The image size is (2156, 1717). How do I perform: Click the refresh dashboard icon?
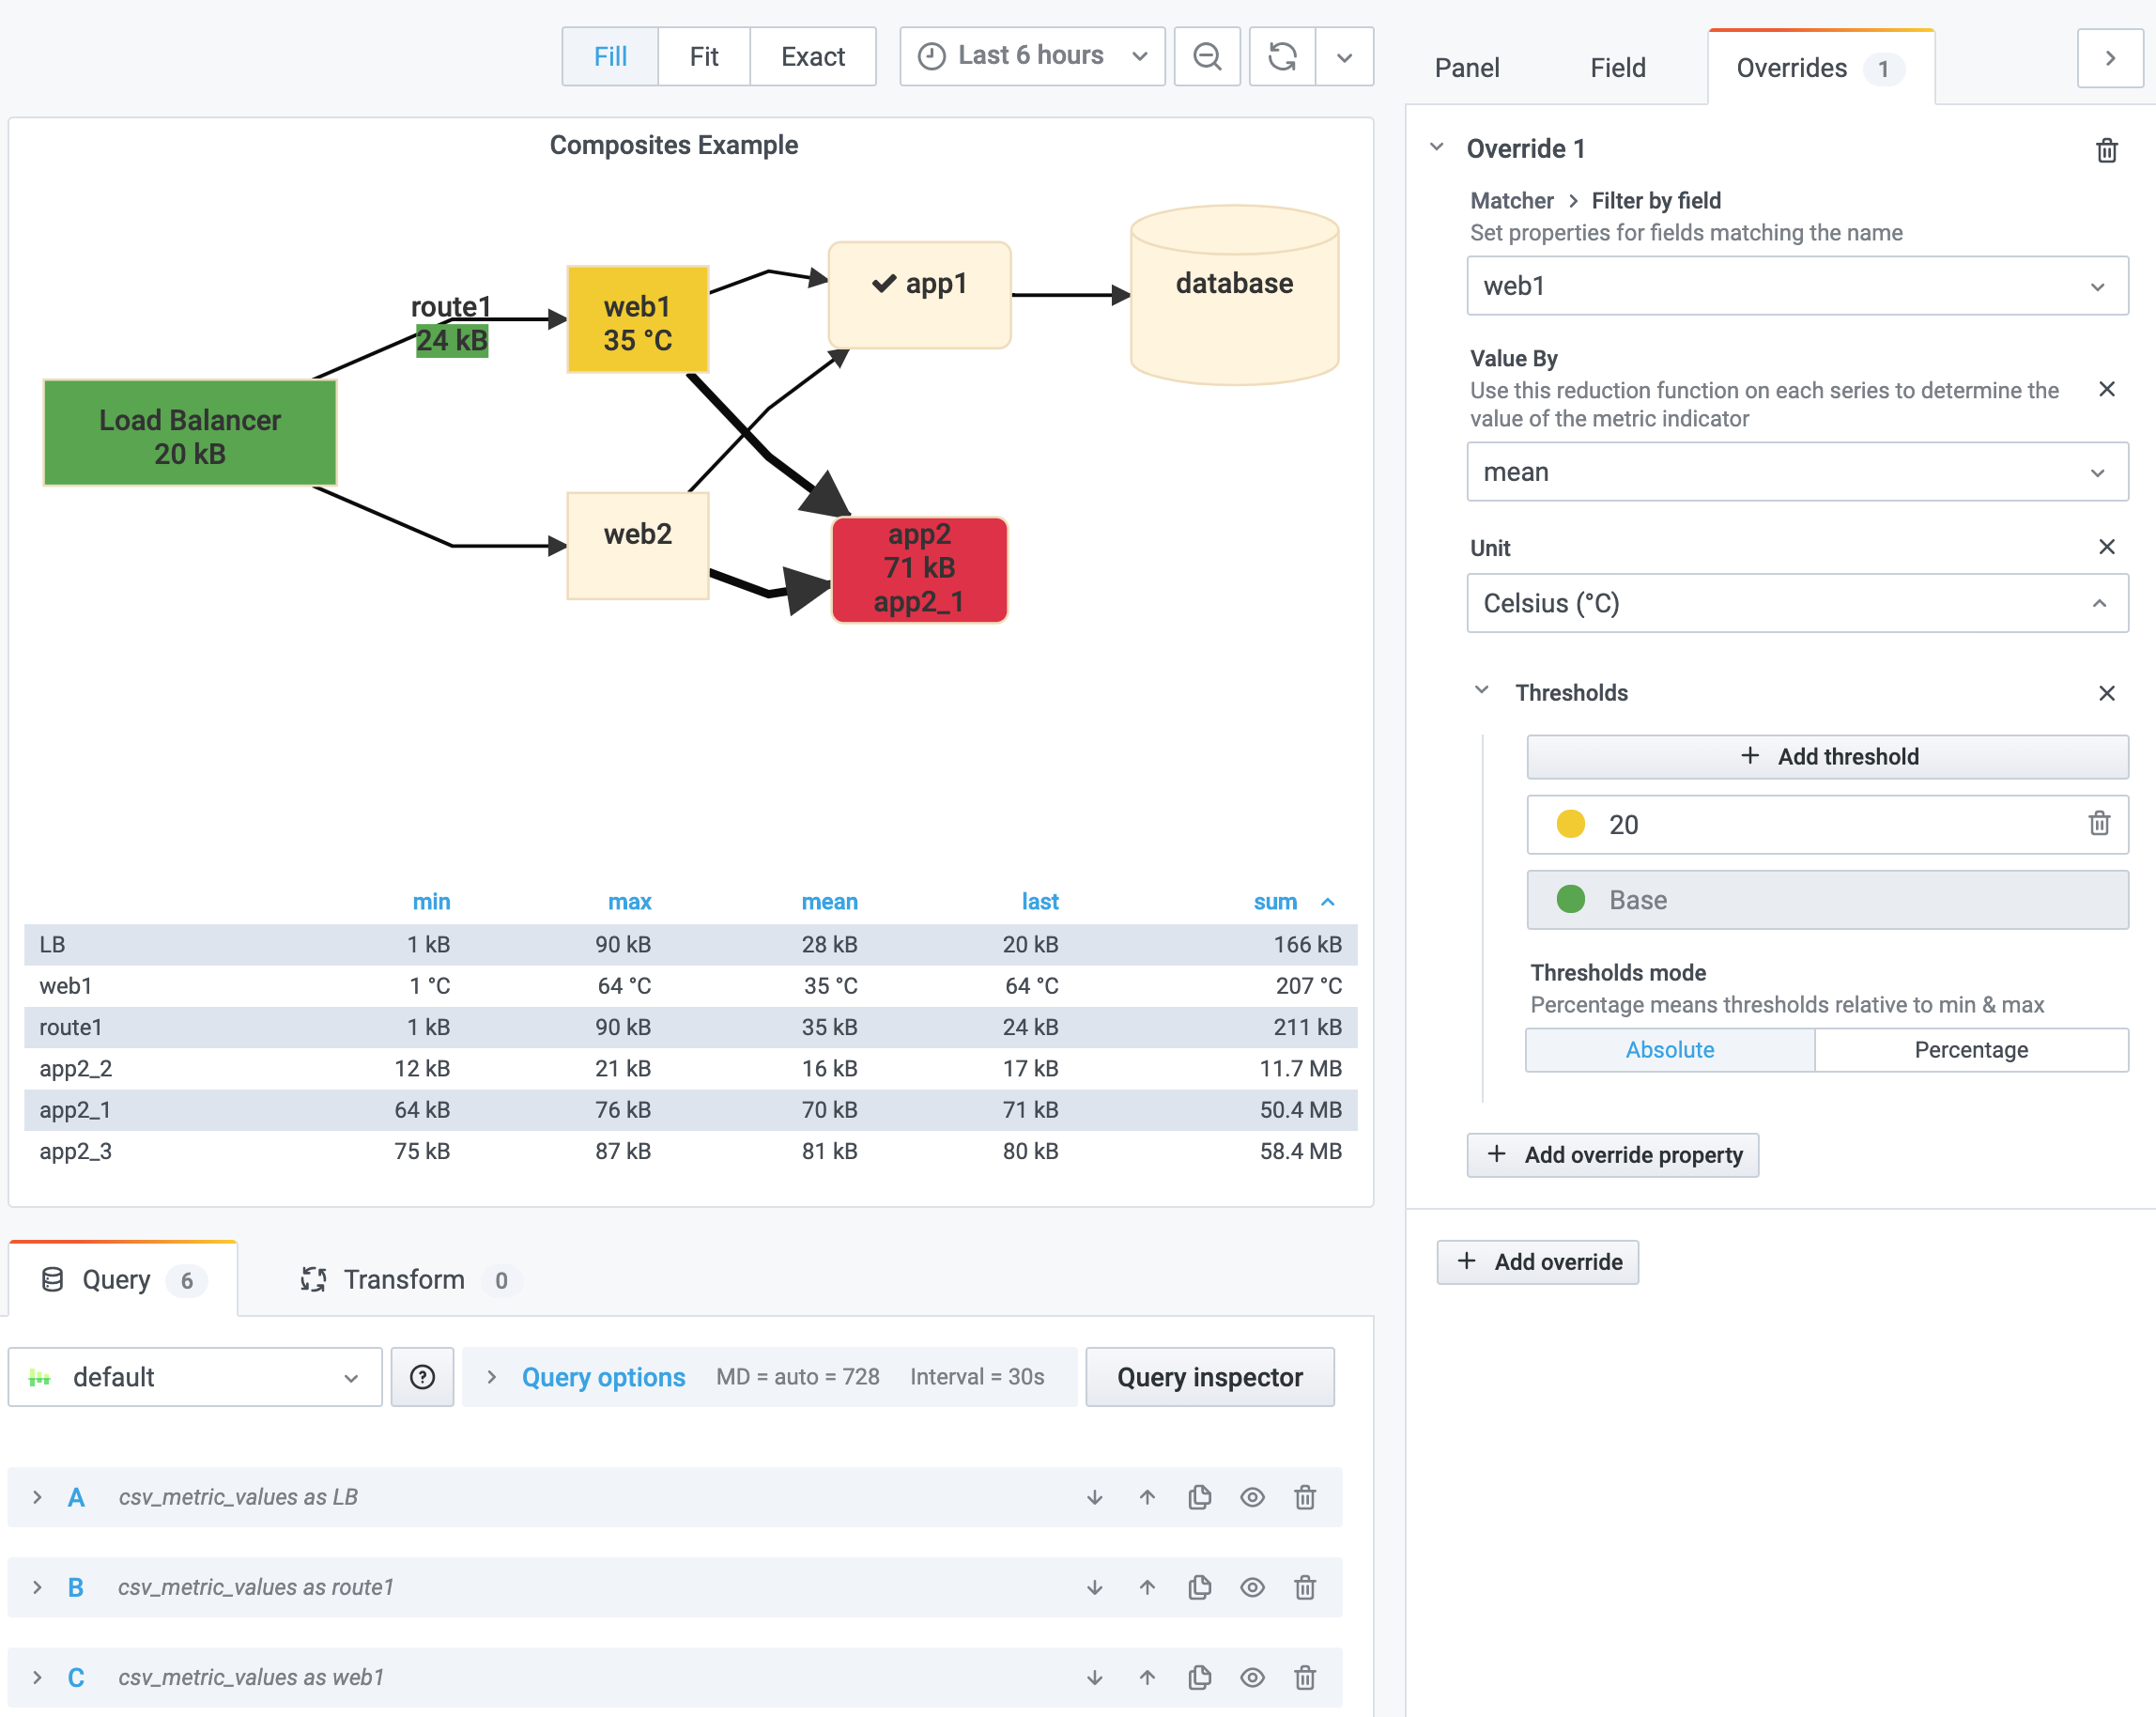point(1282,57)
